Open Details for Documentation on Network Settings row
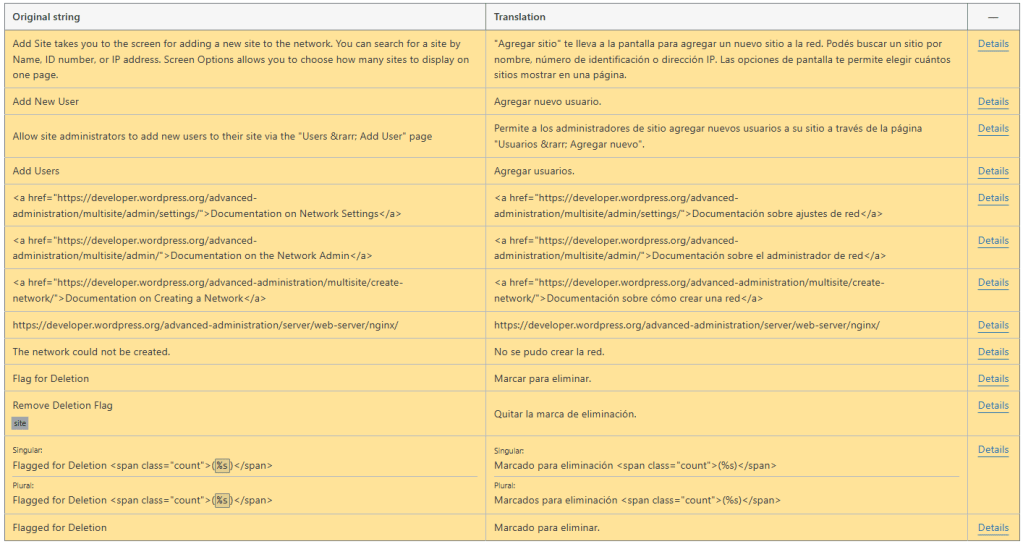The width and height of the screenshot is (1023, 544). pos(992,198)
